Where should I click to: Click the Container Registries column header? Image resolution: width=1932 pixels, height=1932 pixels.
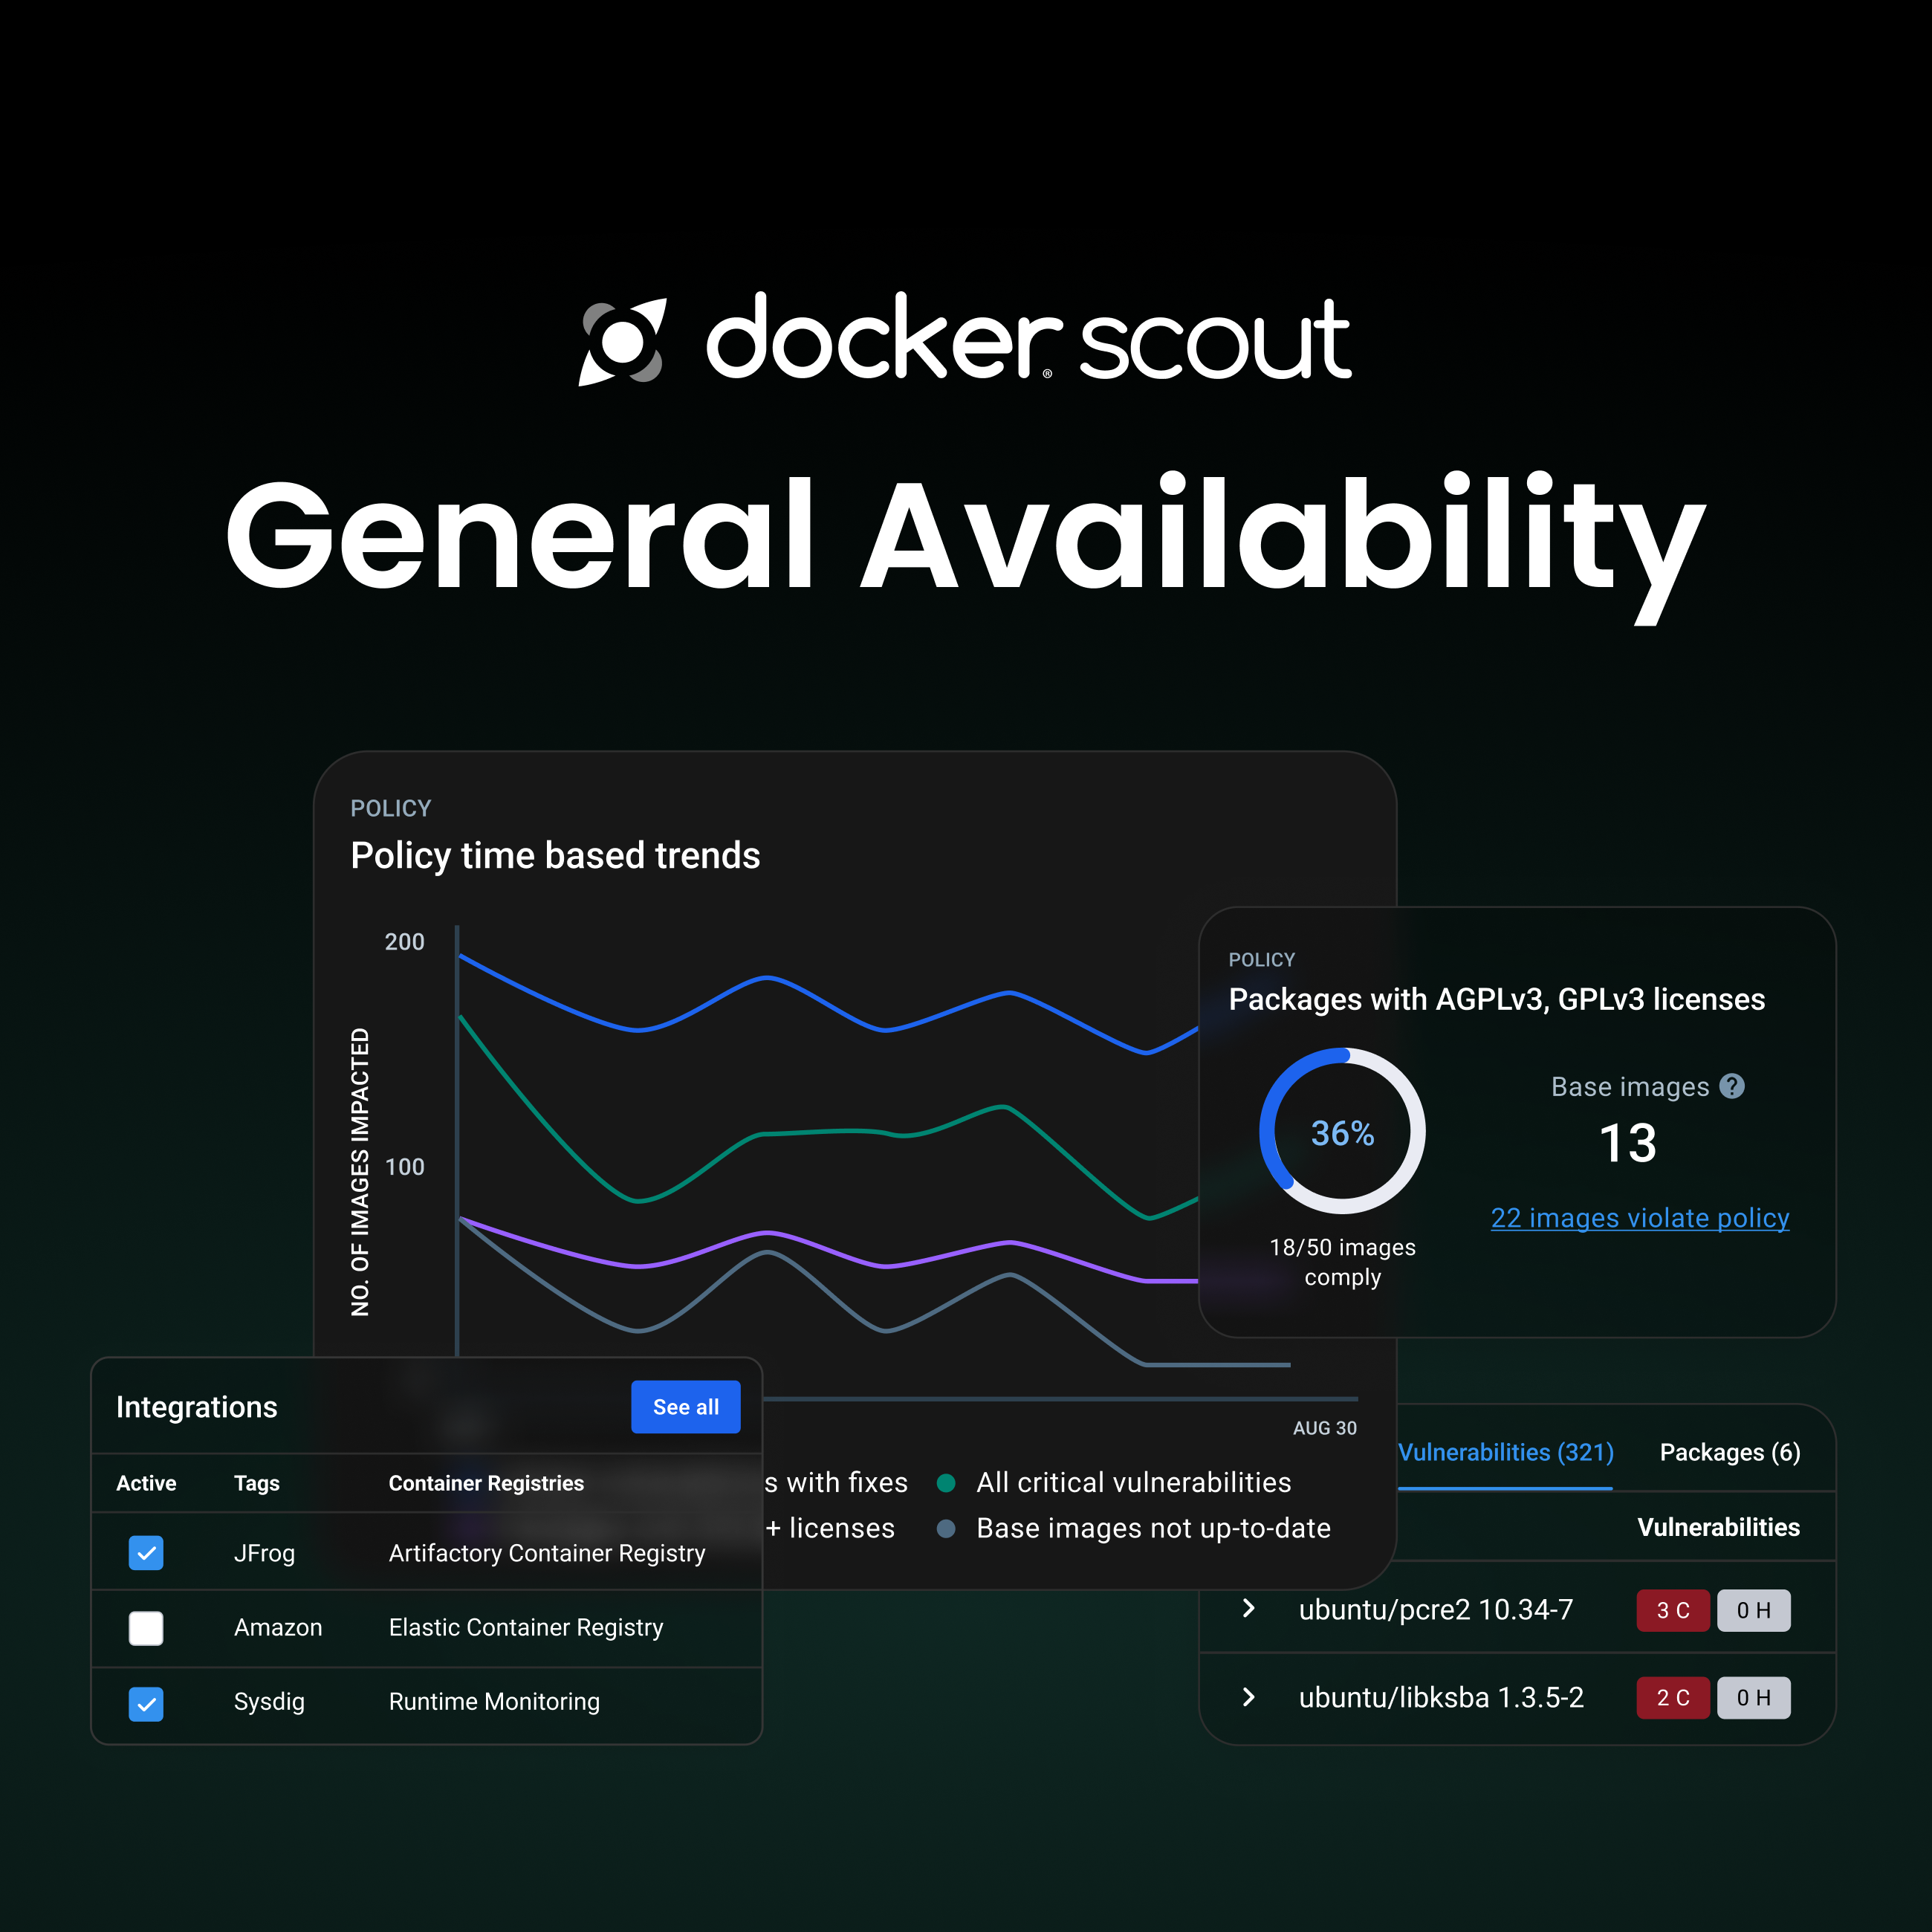[486, 1483]
